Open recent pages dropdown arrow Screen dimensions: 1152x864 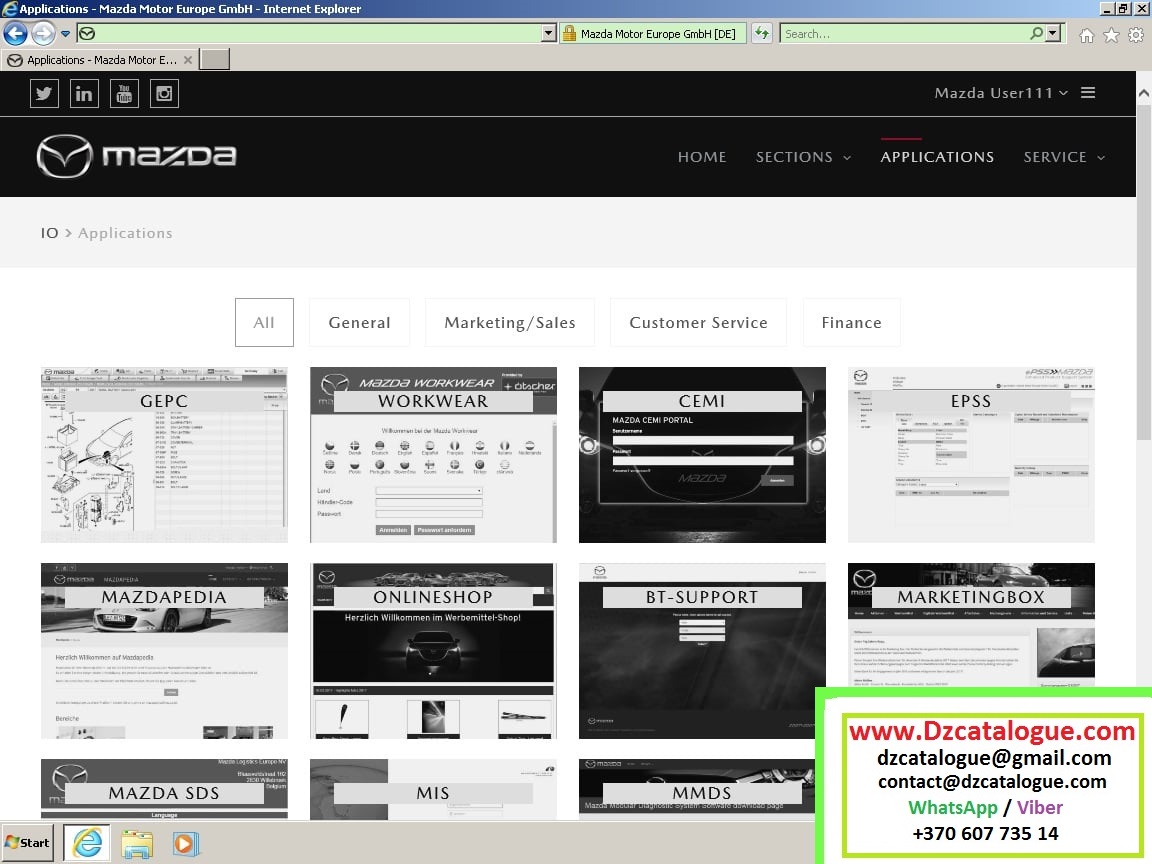tap(65, 34)
